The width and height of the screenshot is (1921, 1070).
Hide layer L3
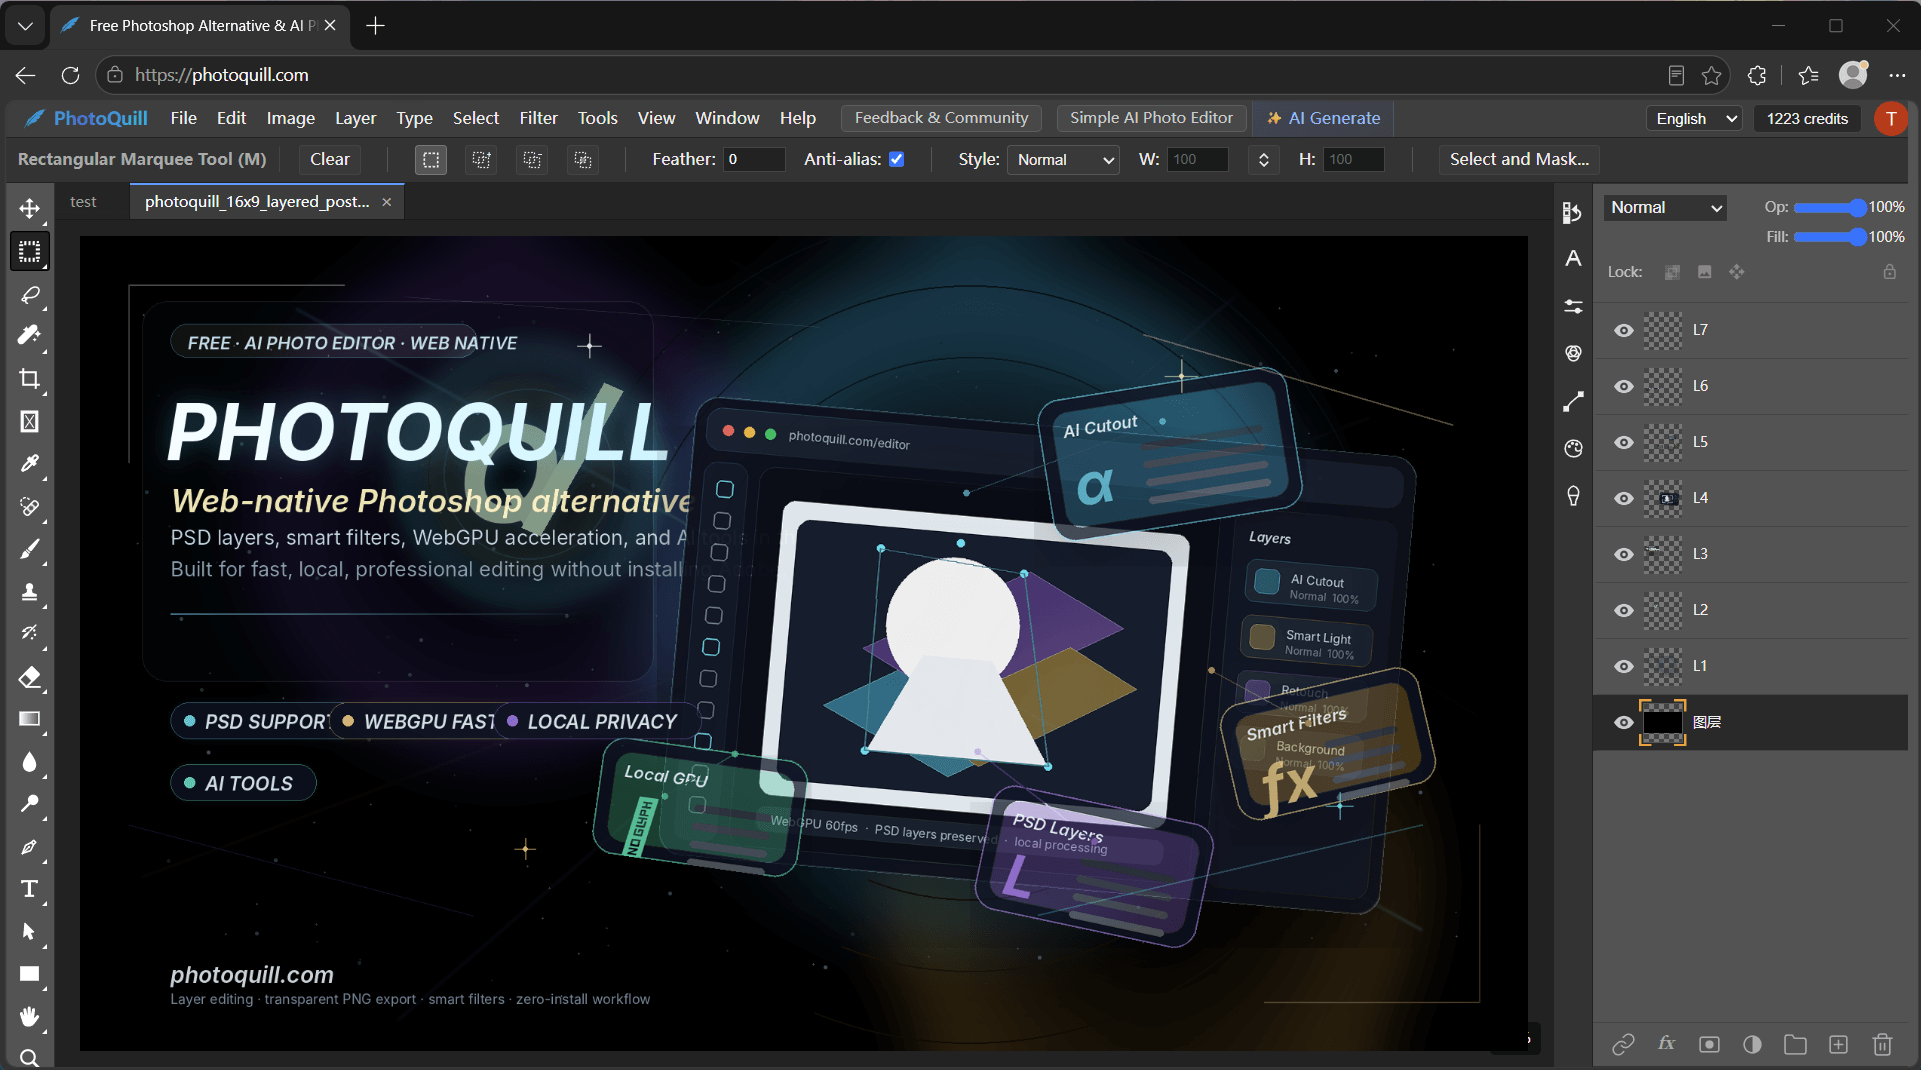coord(1624,554)
